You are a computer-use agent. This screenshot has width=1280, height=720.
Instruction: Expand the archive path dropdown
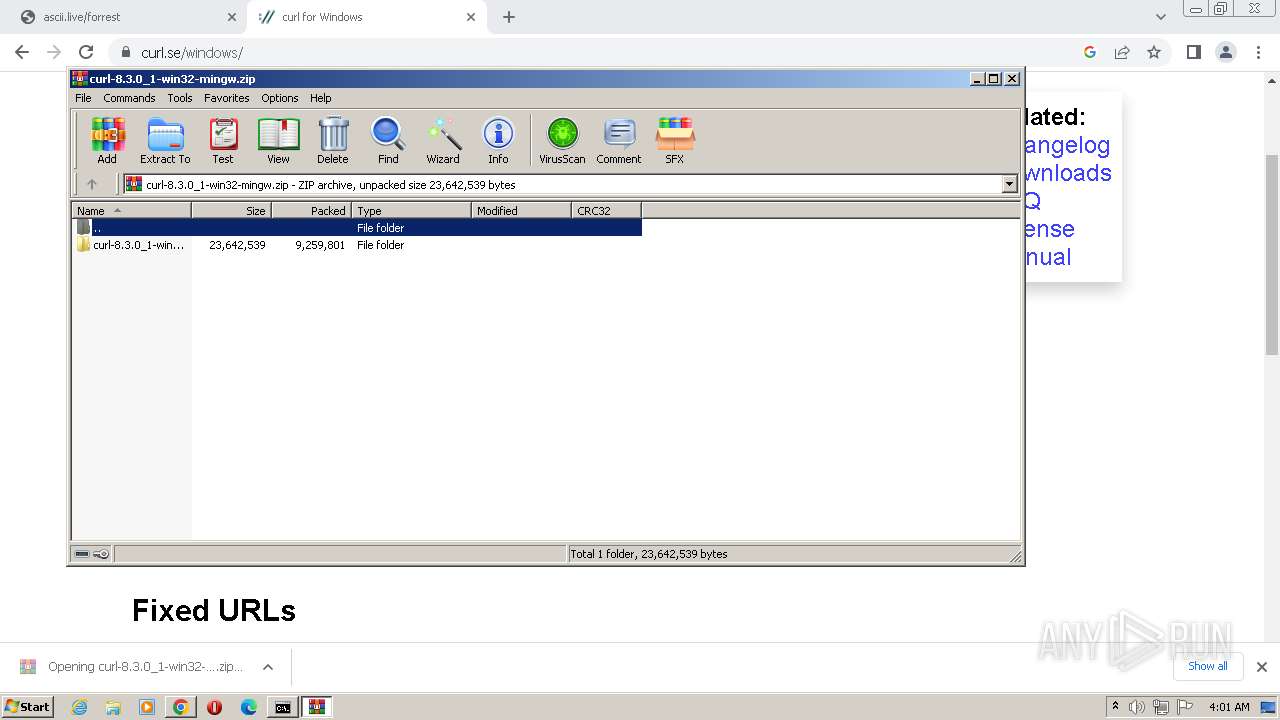[1009, 184]
